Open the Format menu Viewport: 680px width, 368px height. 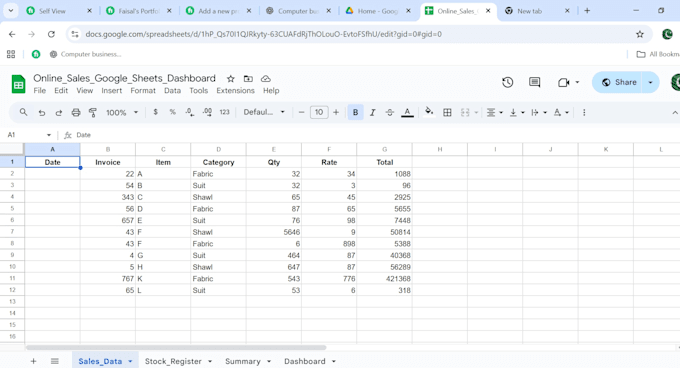143,91
